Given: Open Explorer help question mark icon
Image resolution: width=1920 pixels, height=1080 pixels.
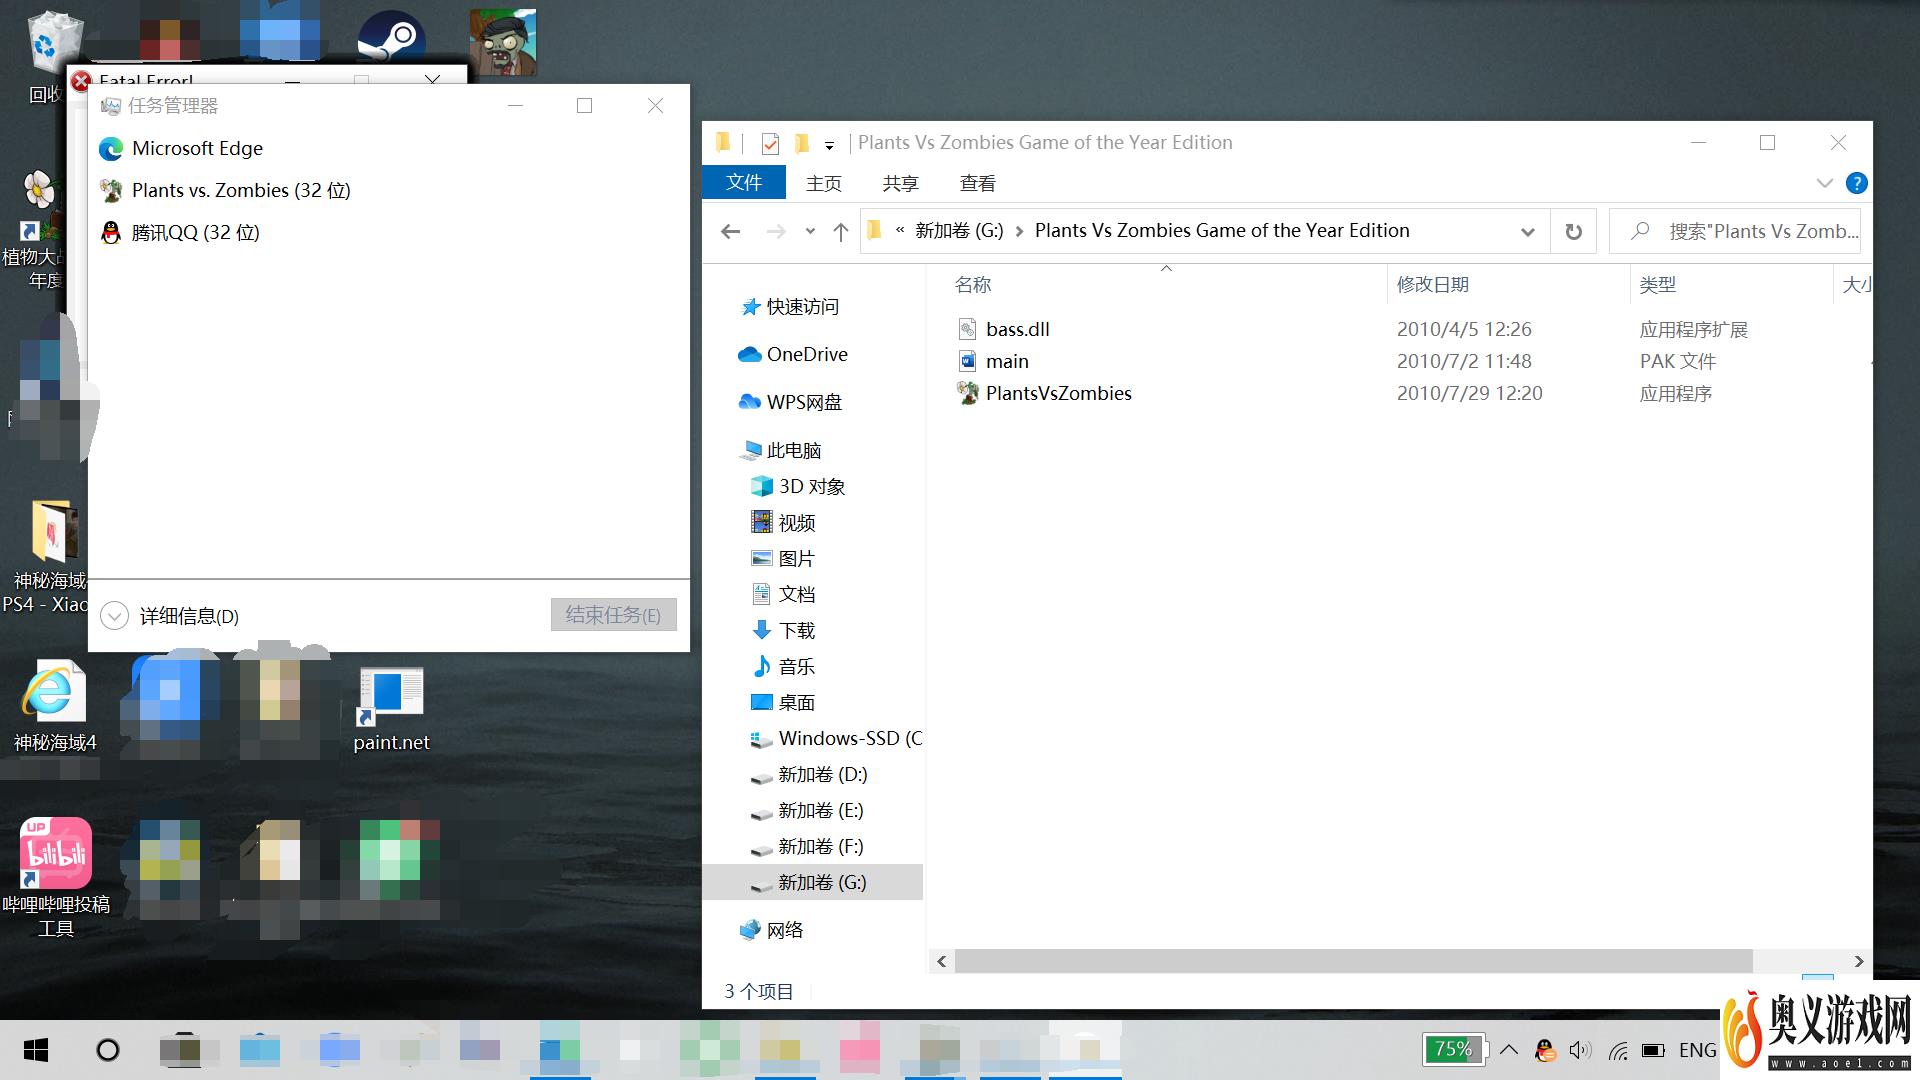Looking at the screenshot, I should 1856,183.
